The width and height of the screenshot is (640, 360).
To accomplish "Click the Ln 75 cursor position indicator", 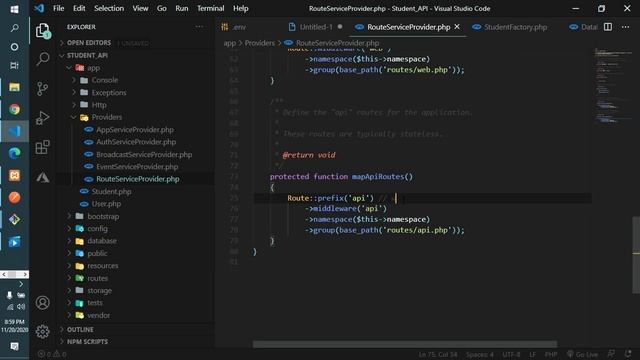I will coord(438,354).
